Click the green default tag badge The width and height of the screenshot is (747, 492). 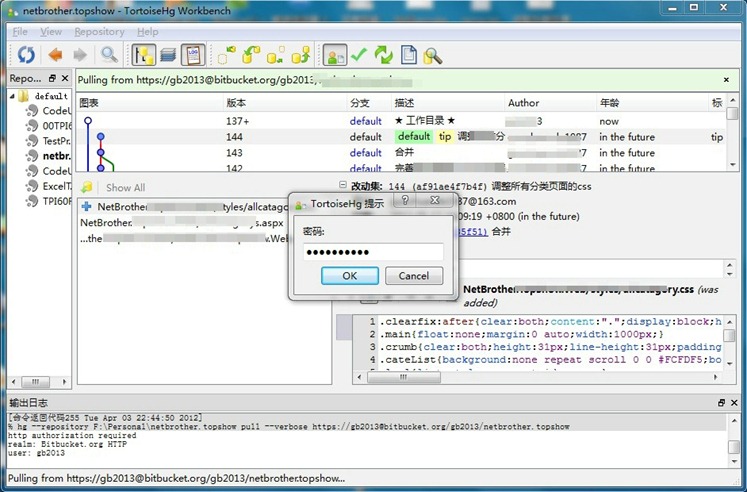pos(414,137)
